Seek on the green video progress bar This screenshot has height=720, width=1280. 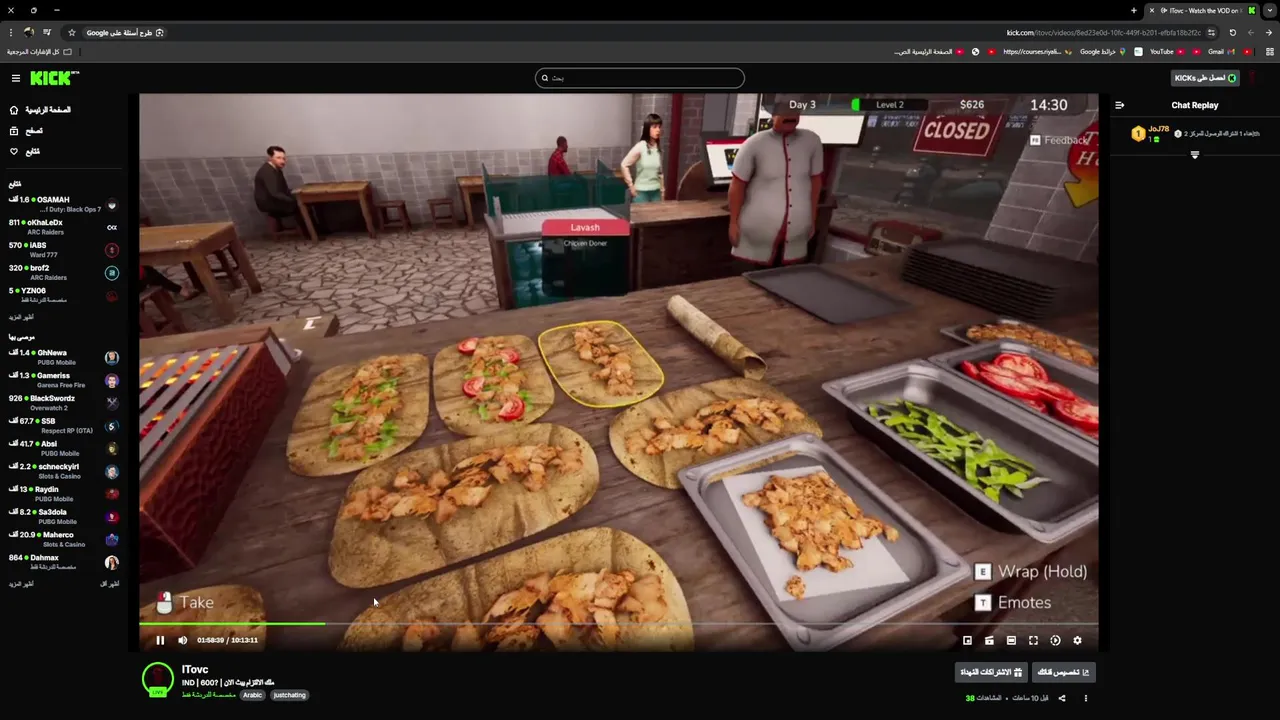232,624
